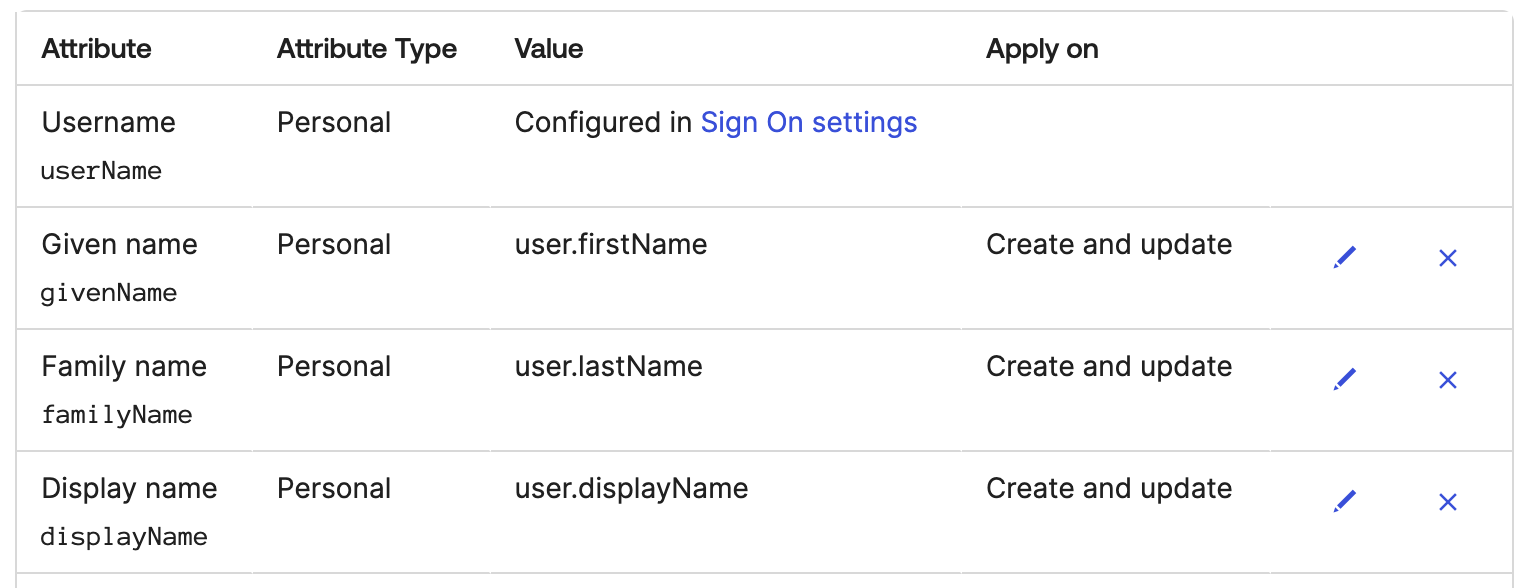Click Create and update in Family name row
1524x588 pixels.
pyautogui.click(x=1109, y=366)
